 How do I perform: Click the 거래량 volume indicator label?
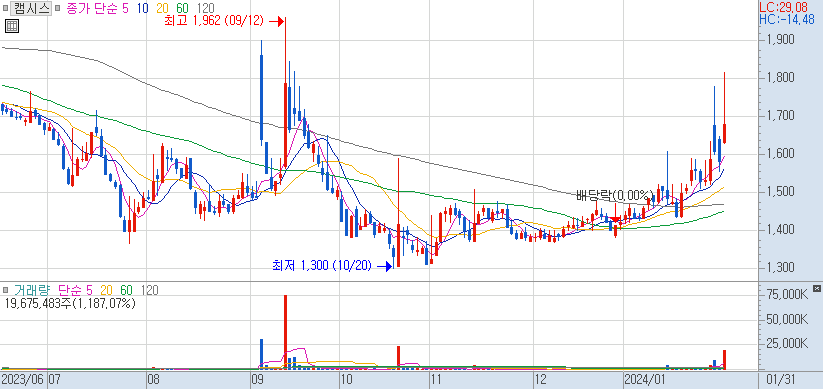point(32,290)
